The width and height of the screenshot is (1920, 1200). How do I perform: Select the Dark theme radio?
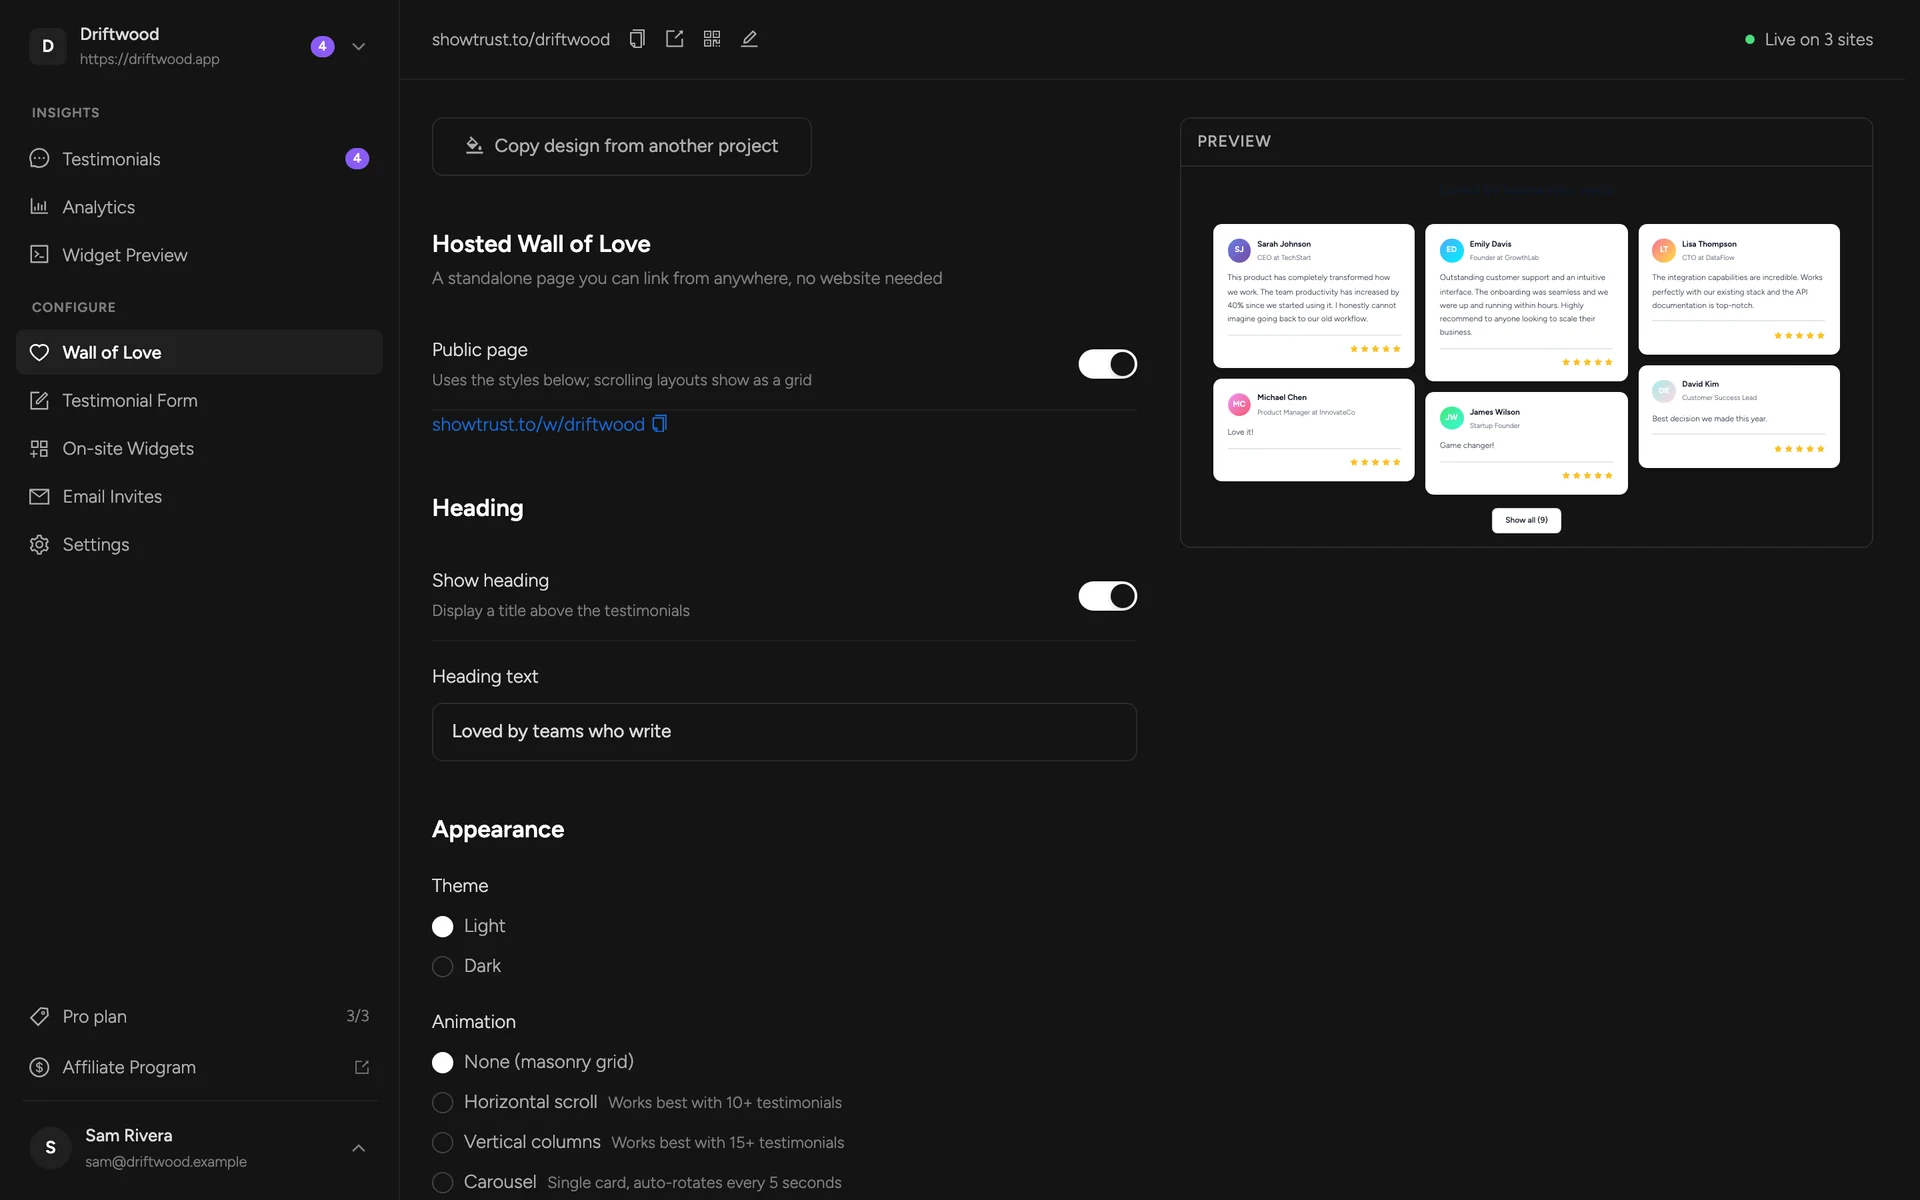point(442,967)
